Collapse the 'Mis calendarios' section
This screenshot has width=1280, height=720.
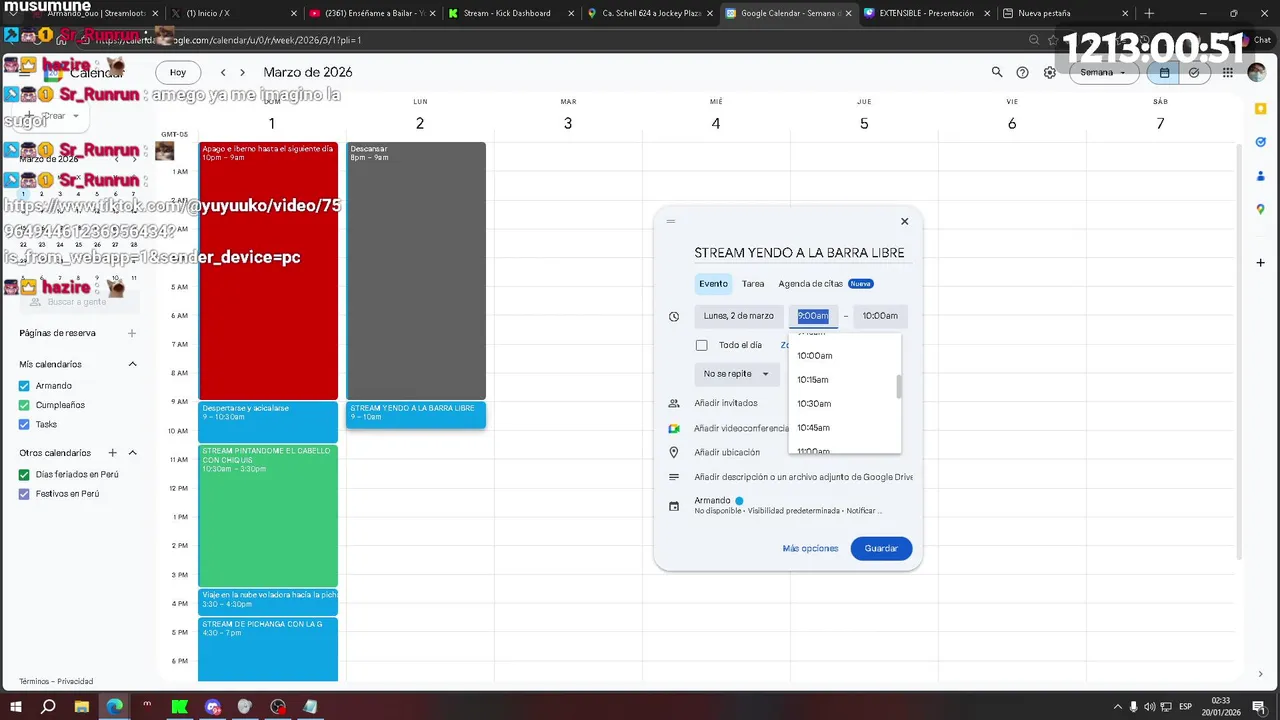tap(132, 364)
